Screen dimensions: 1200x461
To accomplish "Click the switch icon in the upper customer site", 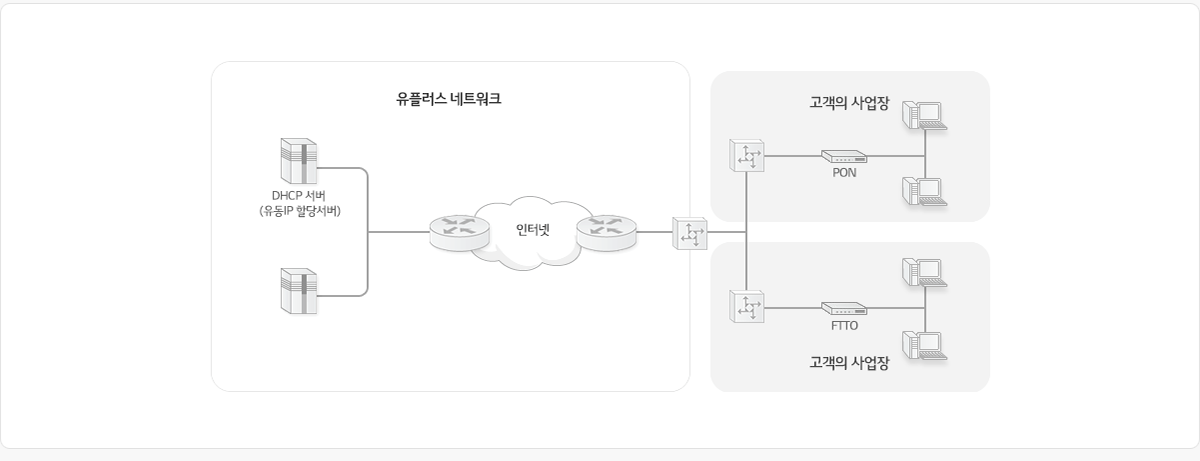I will pos(746,156).
